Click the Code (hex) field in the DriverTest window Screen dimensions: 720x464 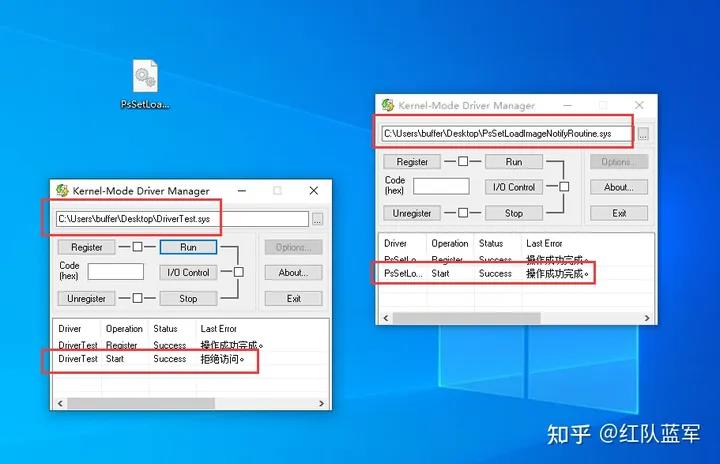click(116, 272)
